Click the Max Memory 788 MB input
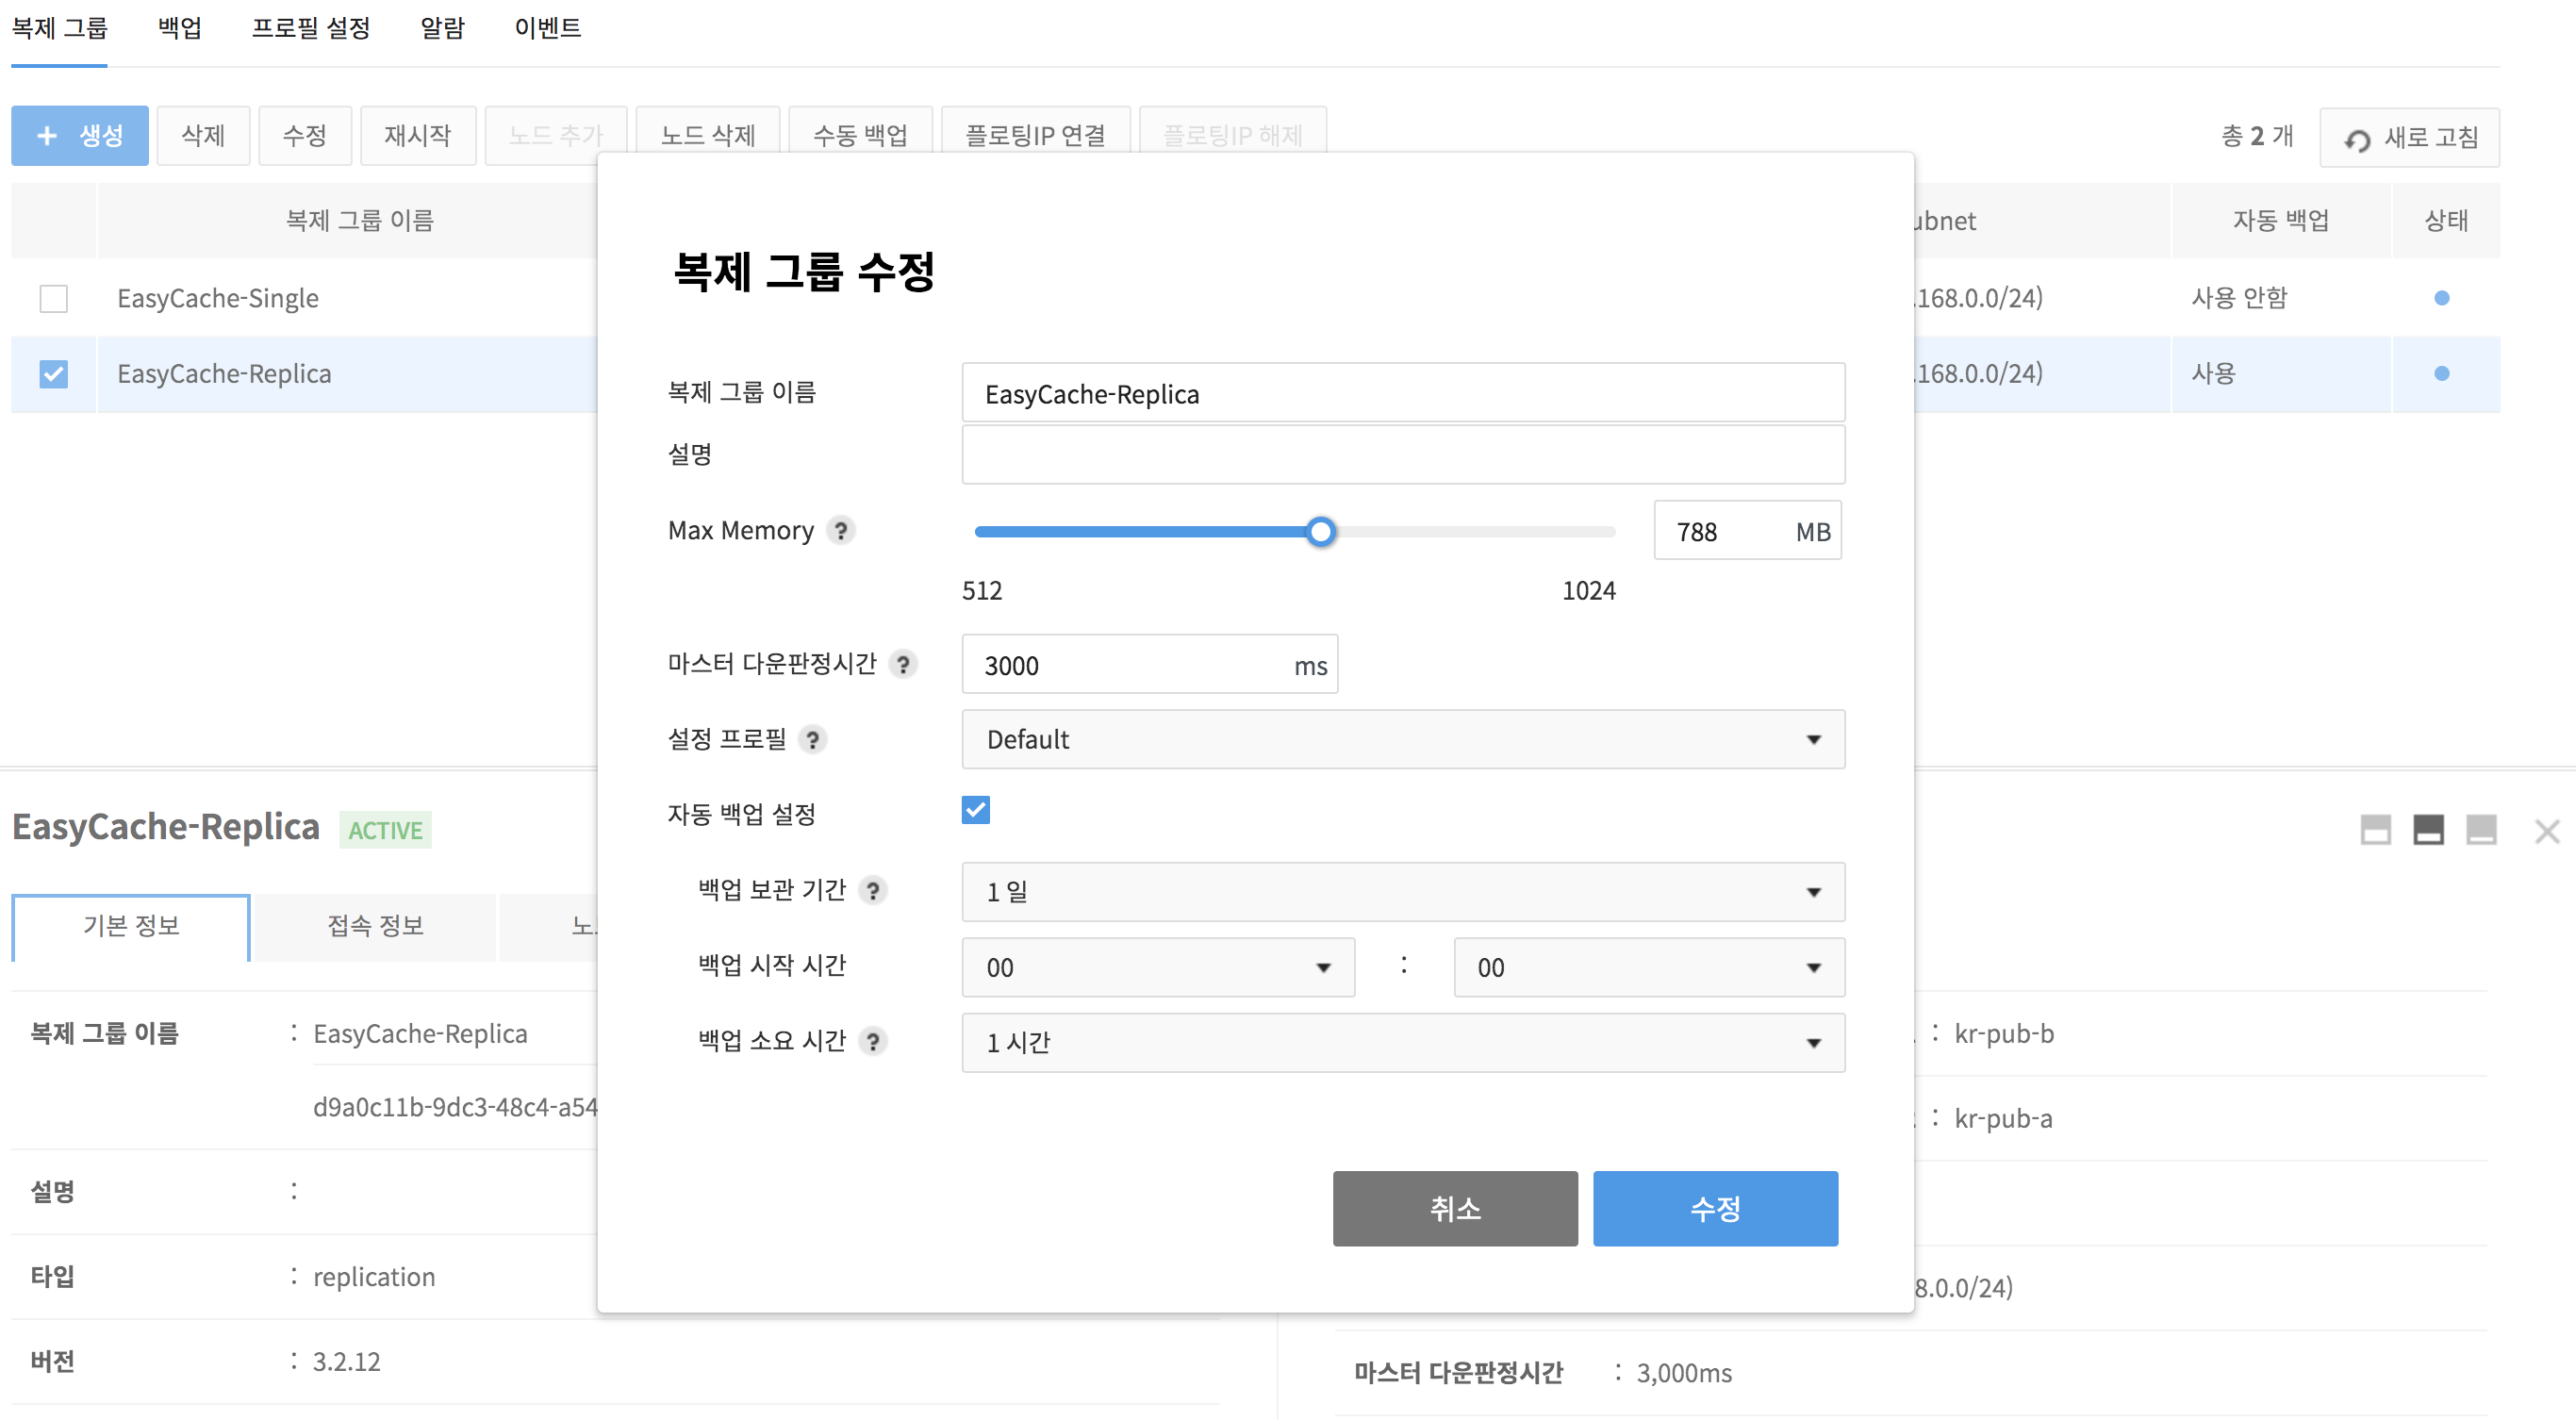The width and height of the screenshot is (2576, 1420). pos(1747,530)
